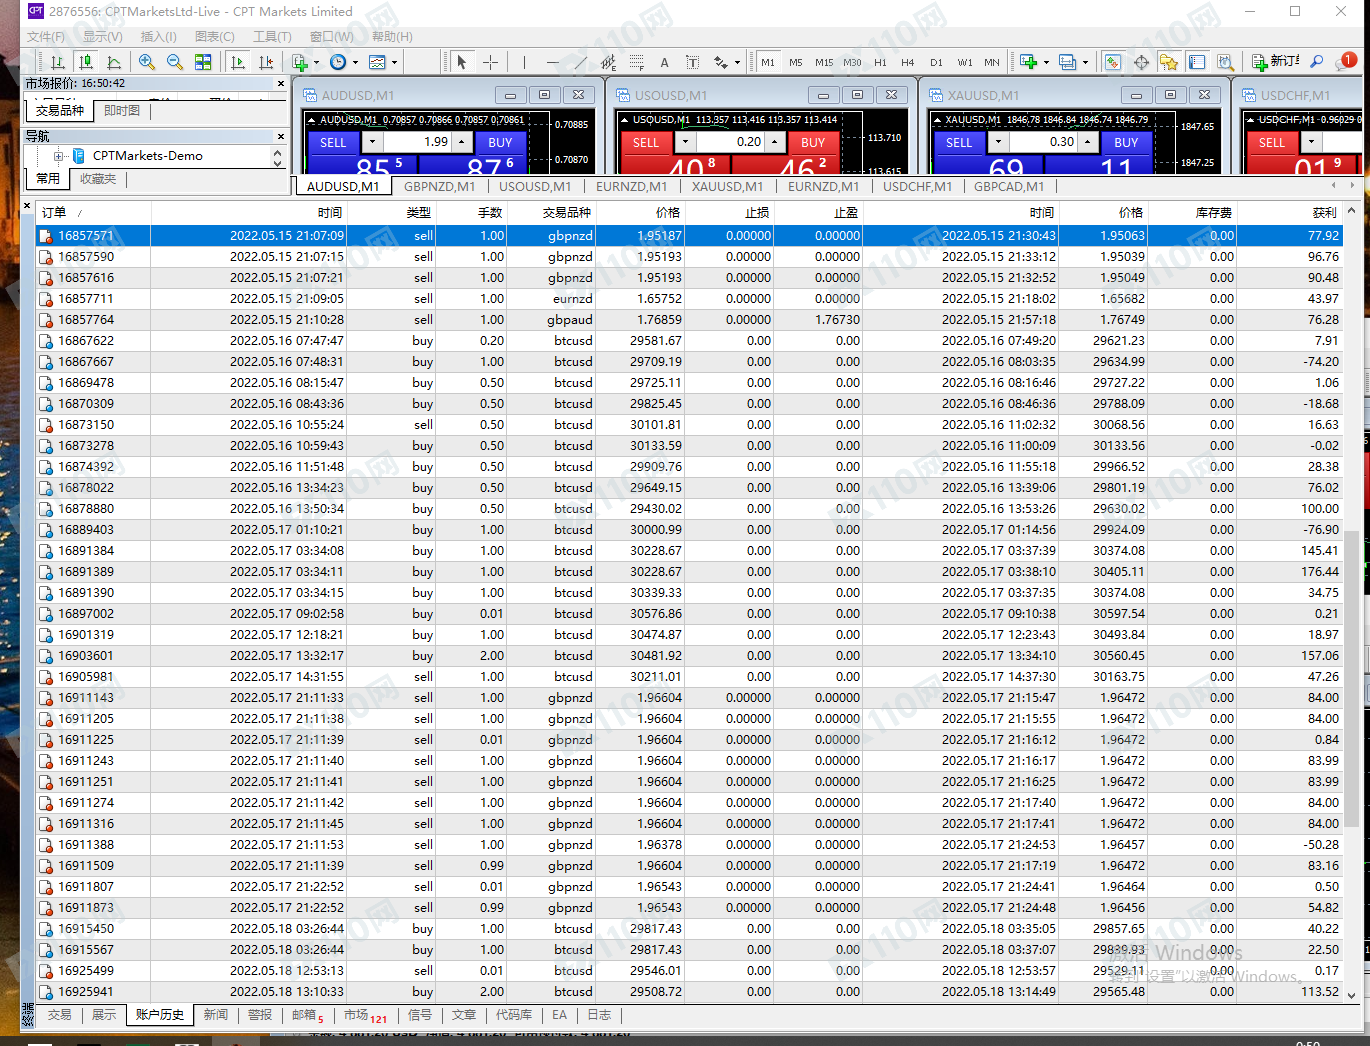Select order 16867622 in the history list
1370x1046 pixels.
click(x=86, y=341)
